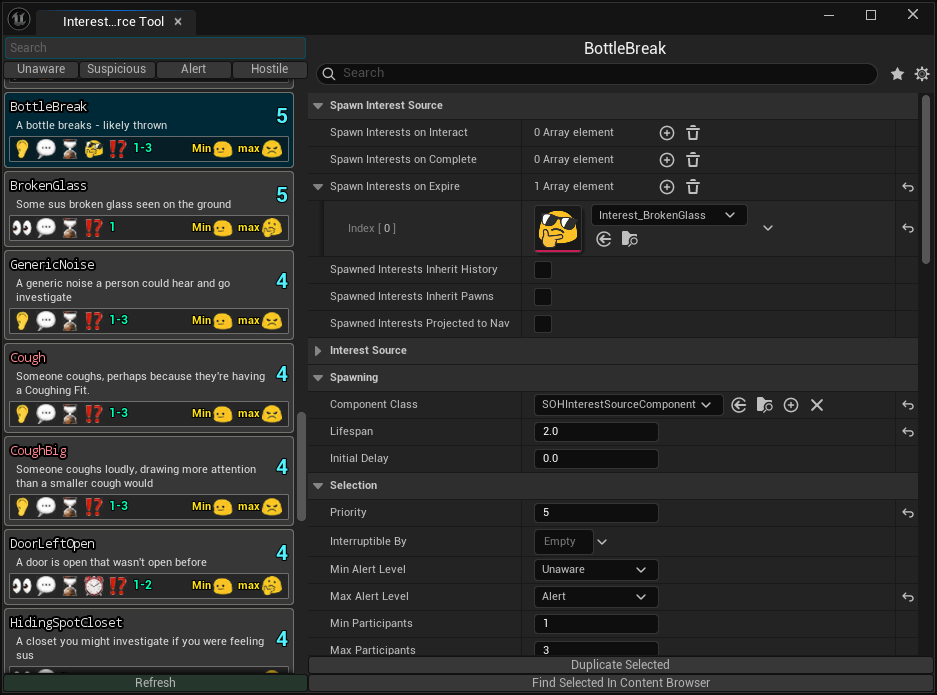This screenshot has height=695, width=937.
Task: Browse to Interest_BrokenGlass asset in Content Browser
Action: click(x=630, y=239)
